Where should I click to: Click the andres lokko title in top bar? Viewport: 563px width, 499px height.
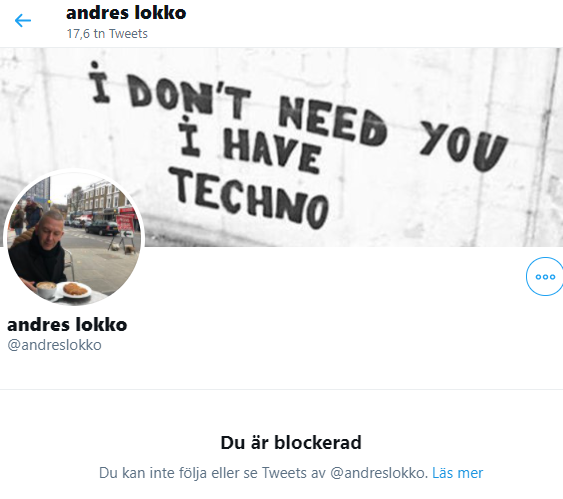126,13
